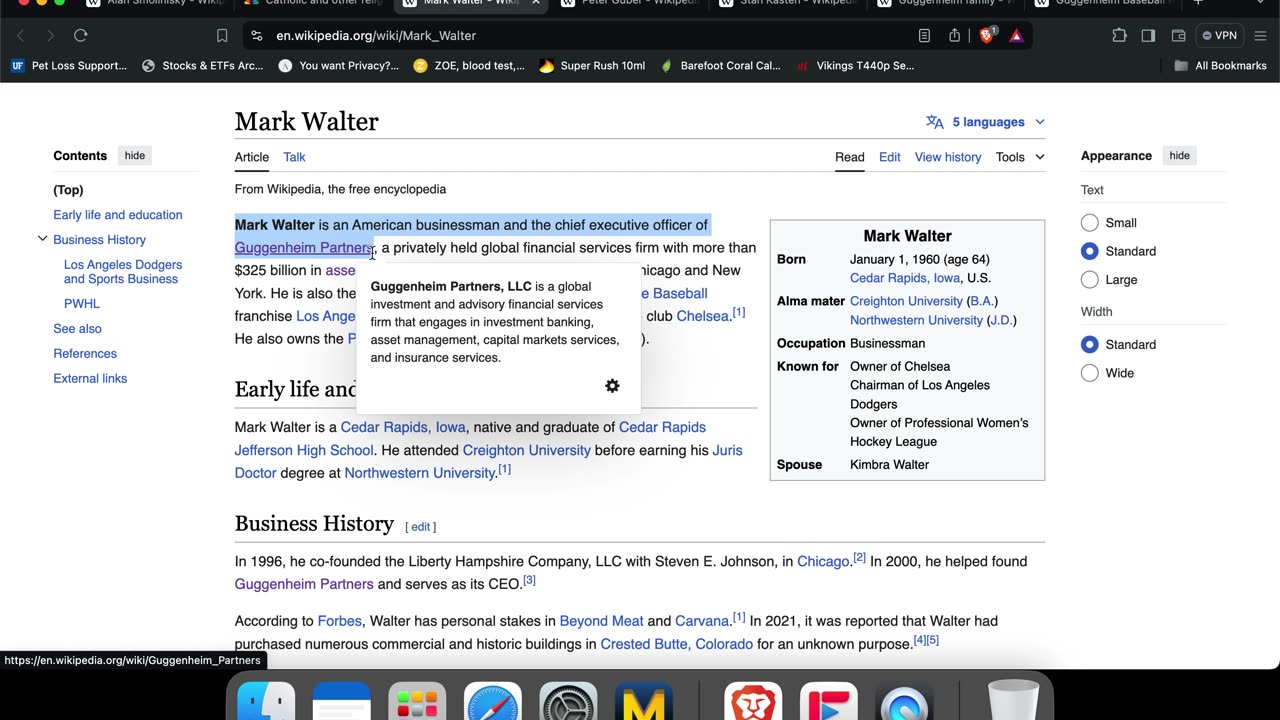Jump to External links in contents
Viewport: 1280px width, 720px height.
coord(90,378)
